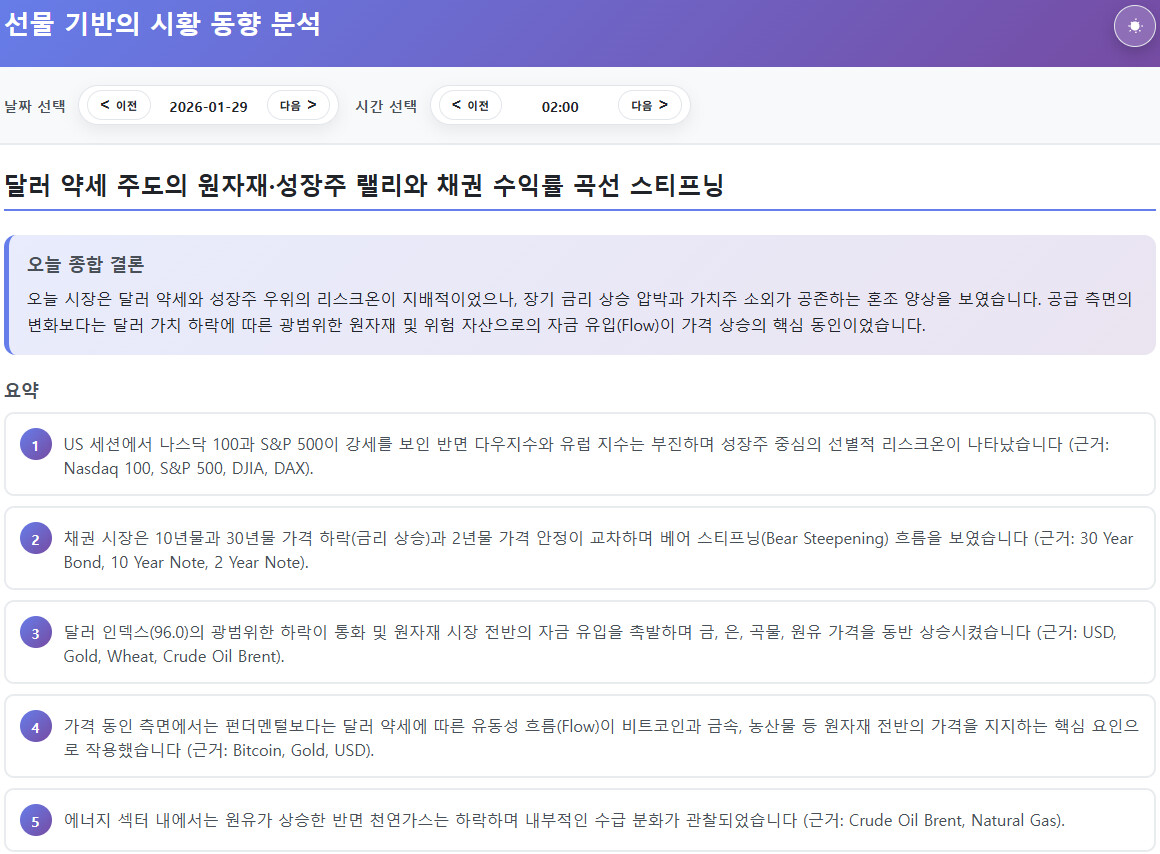Select the number 1 summary badge

36,446
